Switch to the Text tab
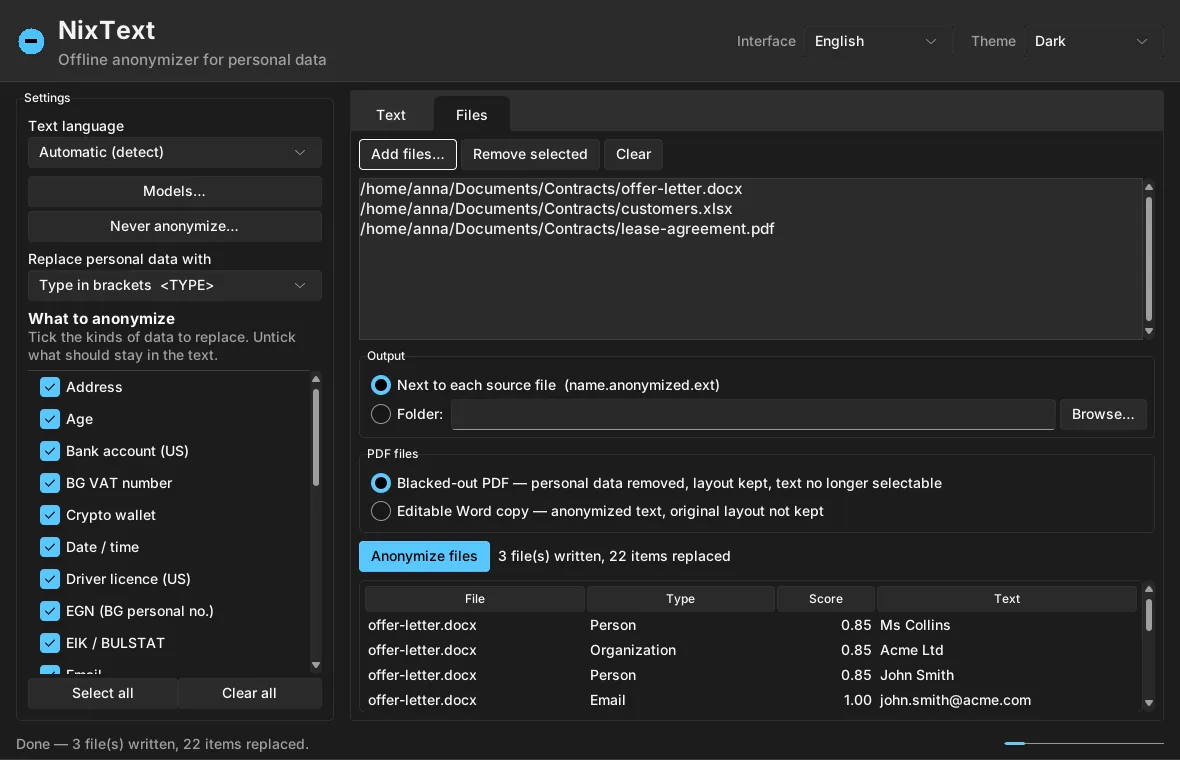Viewport: 1180px width, 760px height. pos(391,114)
